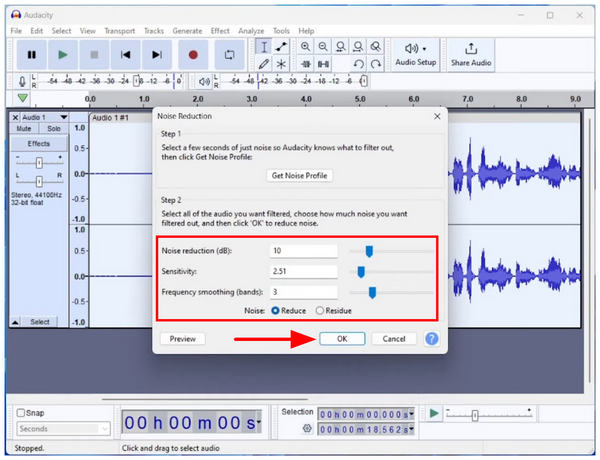Confirm Noise Reduction with OK

[342, 339]
